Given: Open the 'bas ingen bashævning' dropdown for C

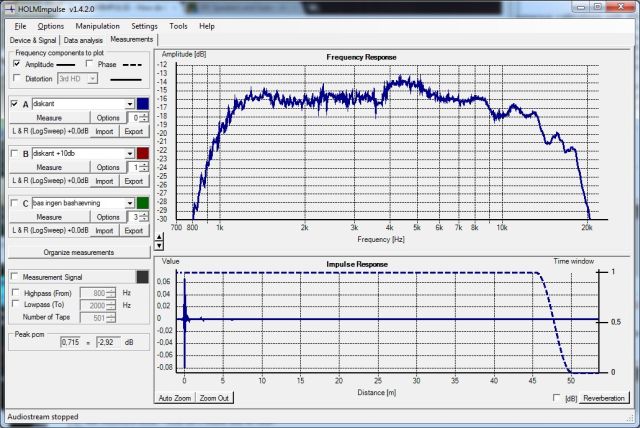Looking at the screenshot, I should 129,203.
